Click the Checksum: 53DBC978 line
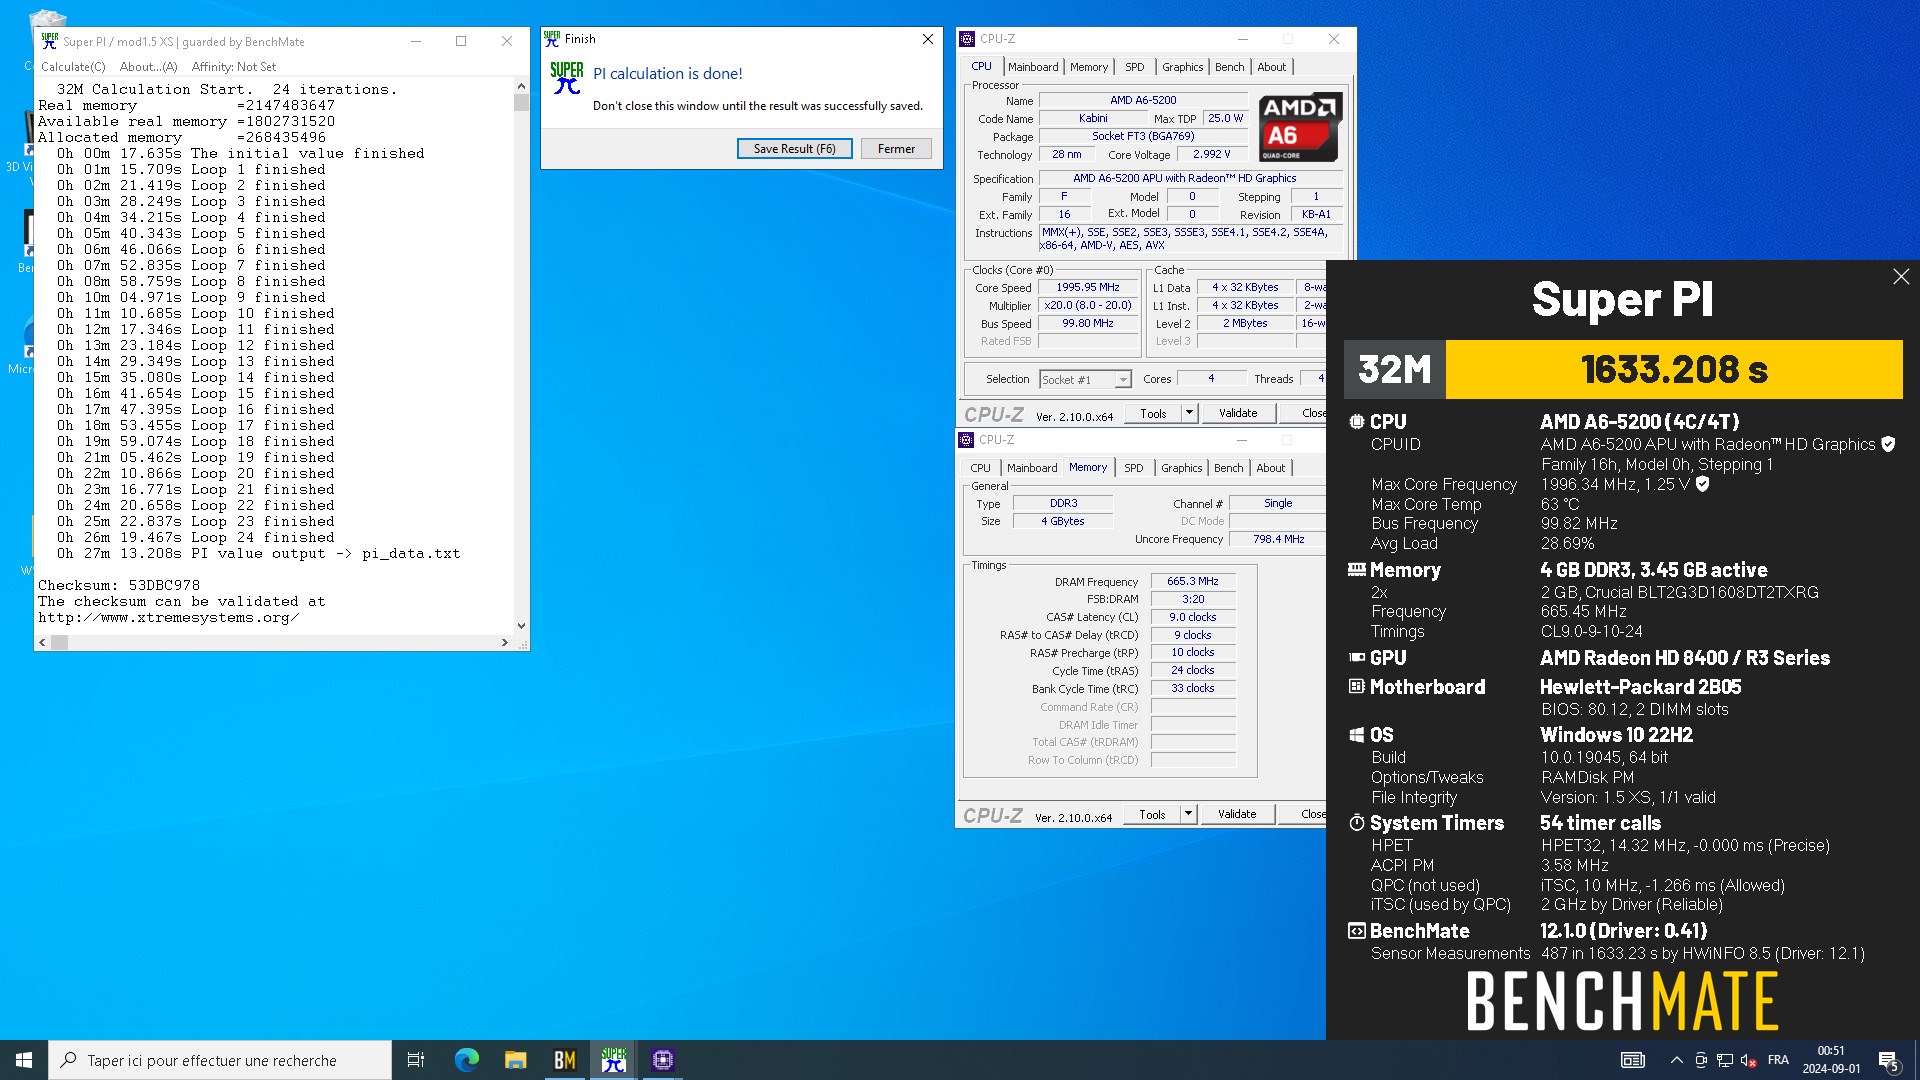 point(119,585)
